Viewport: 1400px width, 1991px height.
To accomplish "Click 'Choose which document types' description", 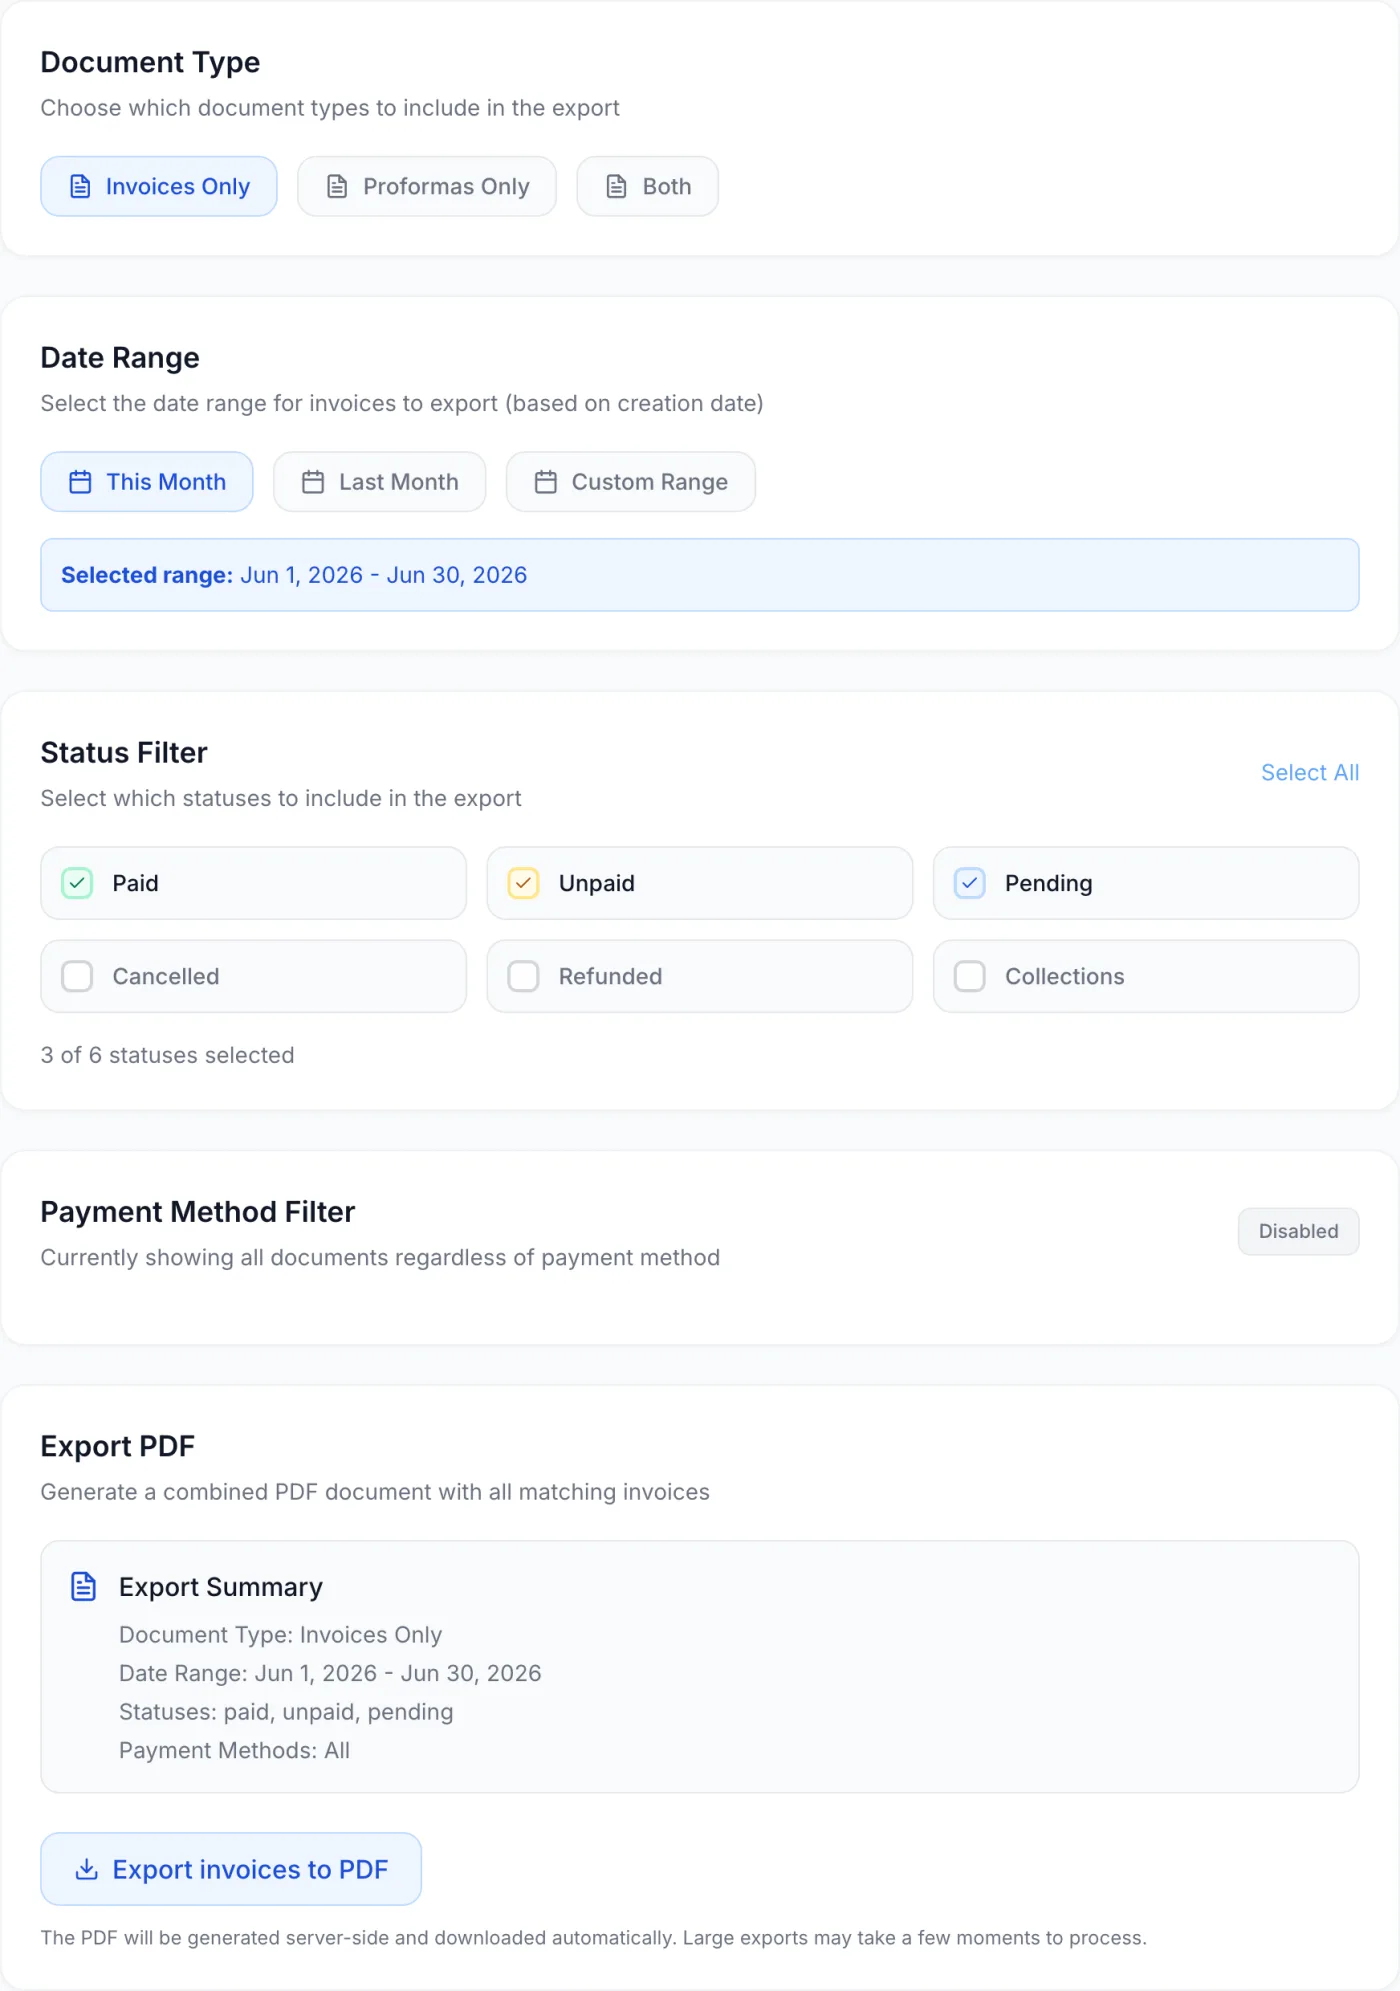I will (330, 108).
